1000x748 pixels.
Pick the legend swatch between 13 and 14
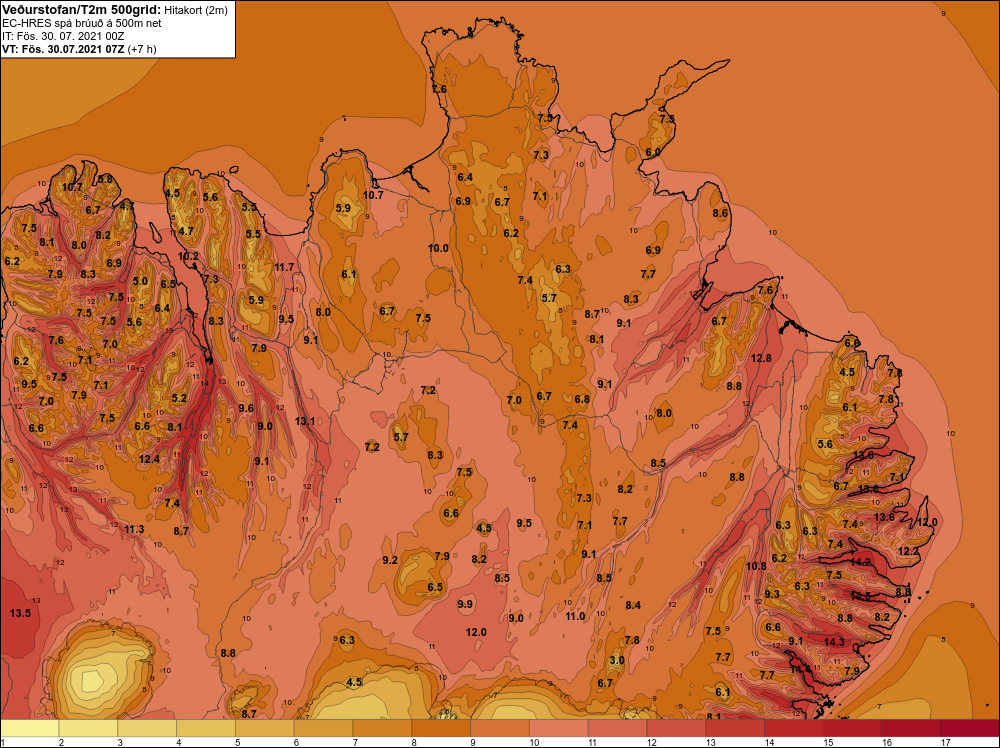click(735, 728)
